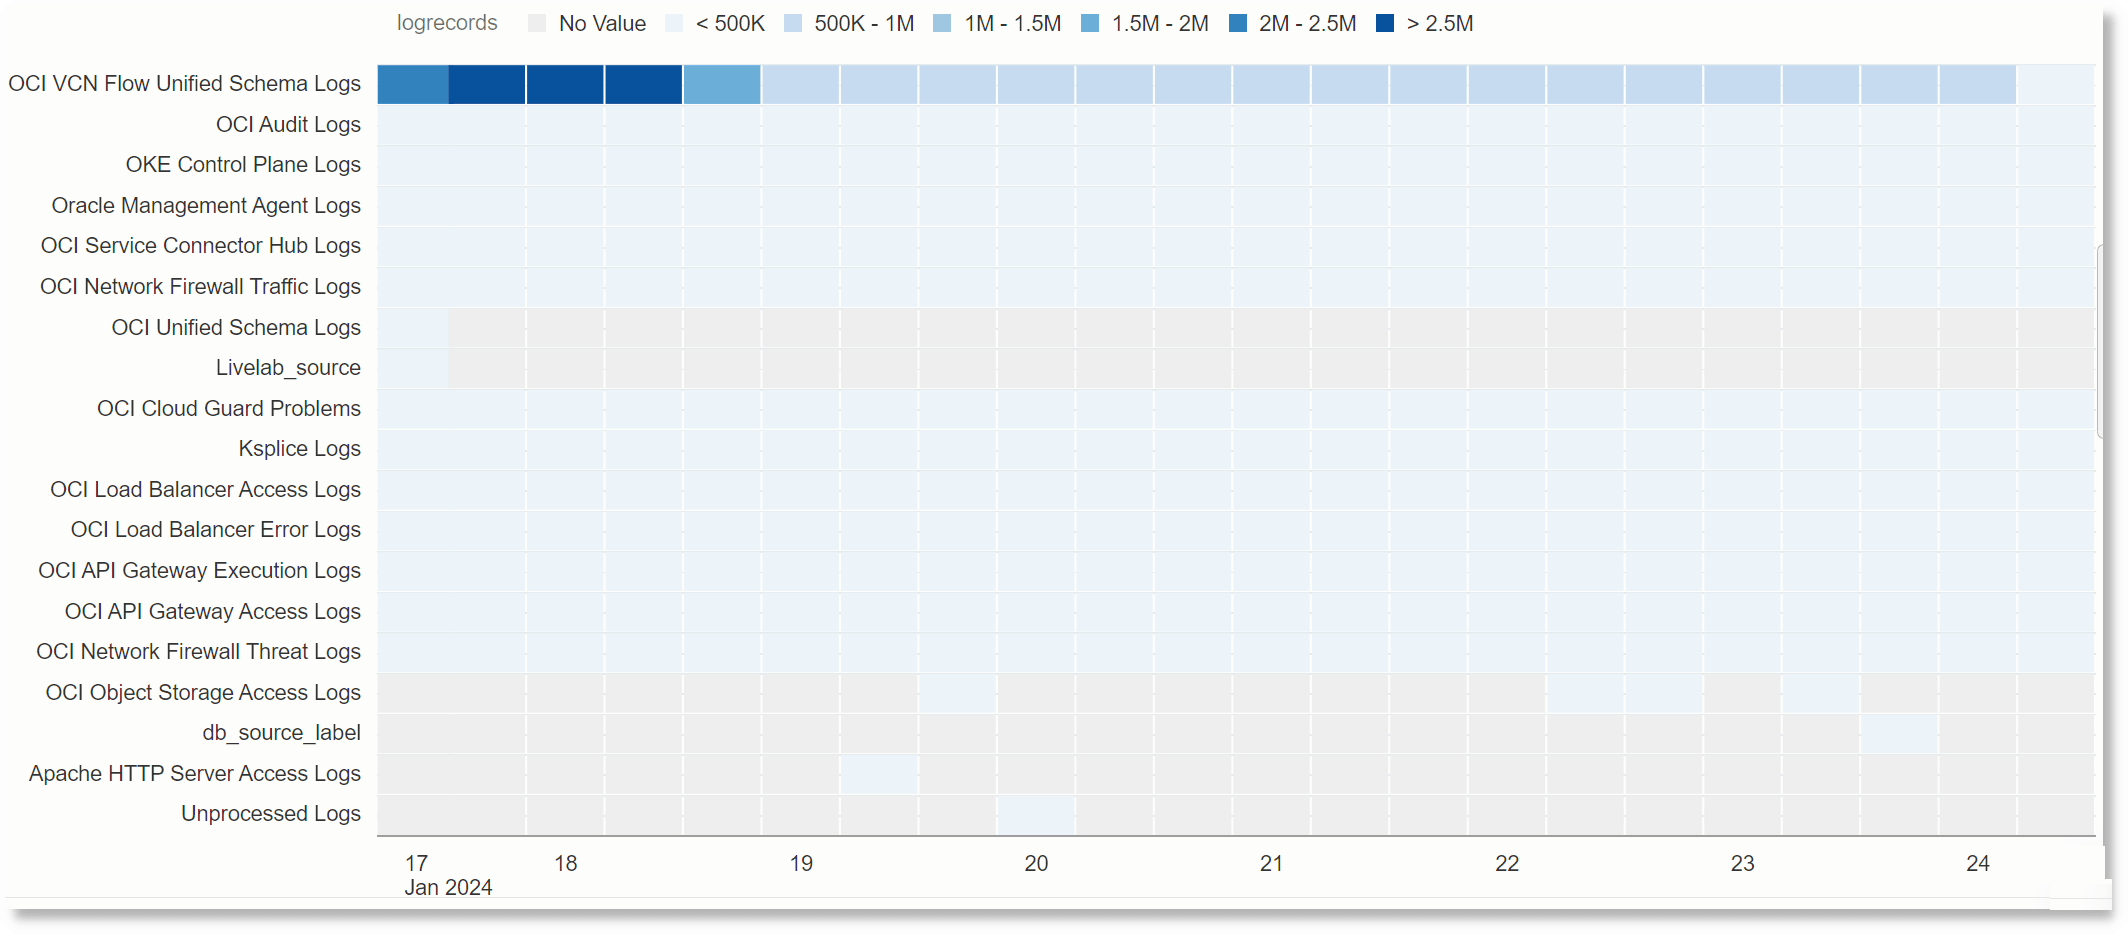The height and width of the screenshot is (934, 2128).
Task: Click 'Apache HTTP Server Access Logs' label
Action: point(194,773)
